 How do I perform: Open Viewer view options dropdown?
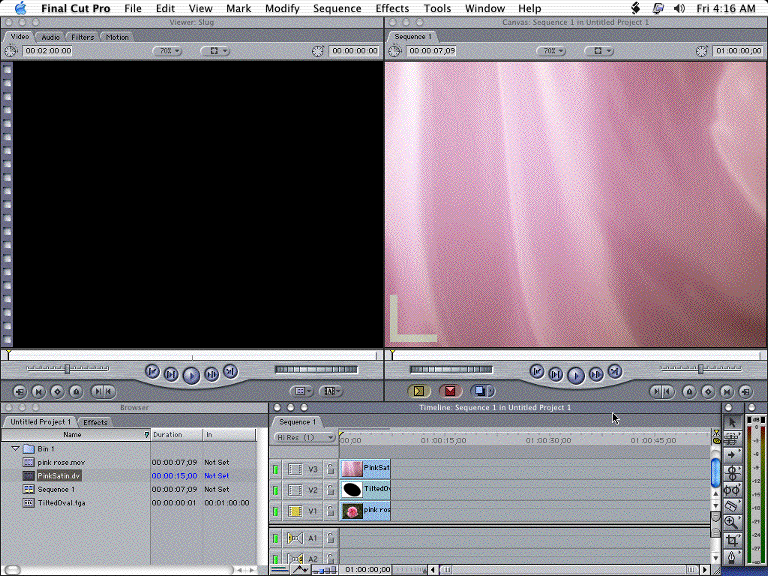point(215,51)
